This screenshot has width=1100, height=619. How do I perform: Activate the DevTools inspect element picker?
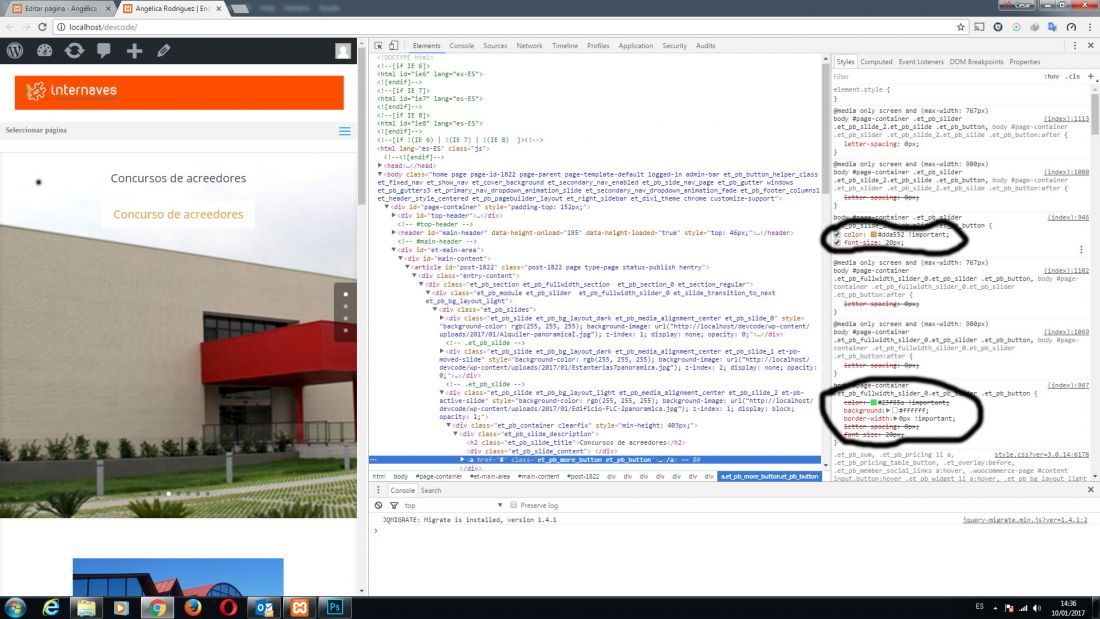(378, 46)
